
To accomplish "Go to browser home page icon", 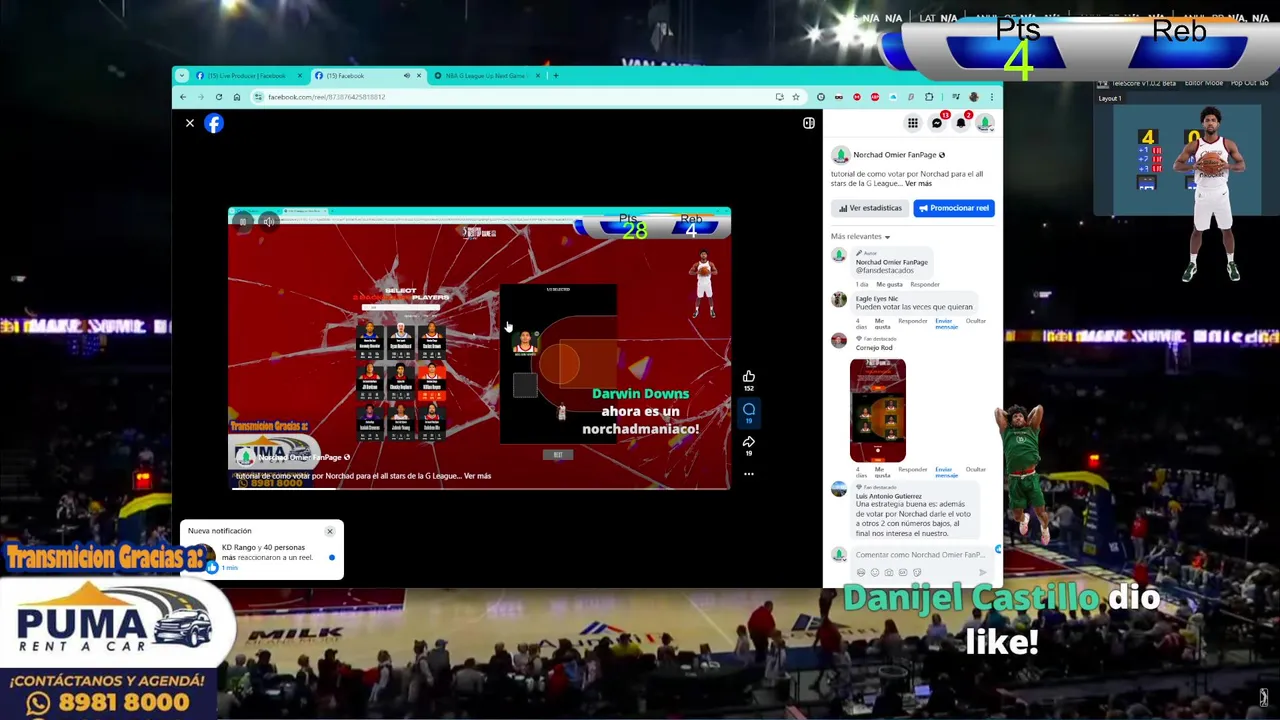I will (x=236, y=97).
